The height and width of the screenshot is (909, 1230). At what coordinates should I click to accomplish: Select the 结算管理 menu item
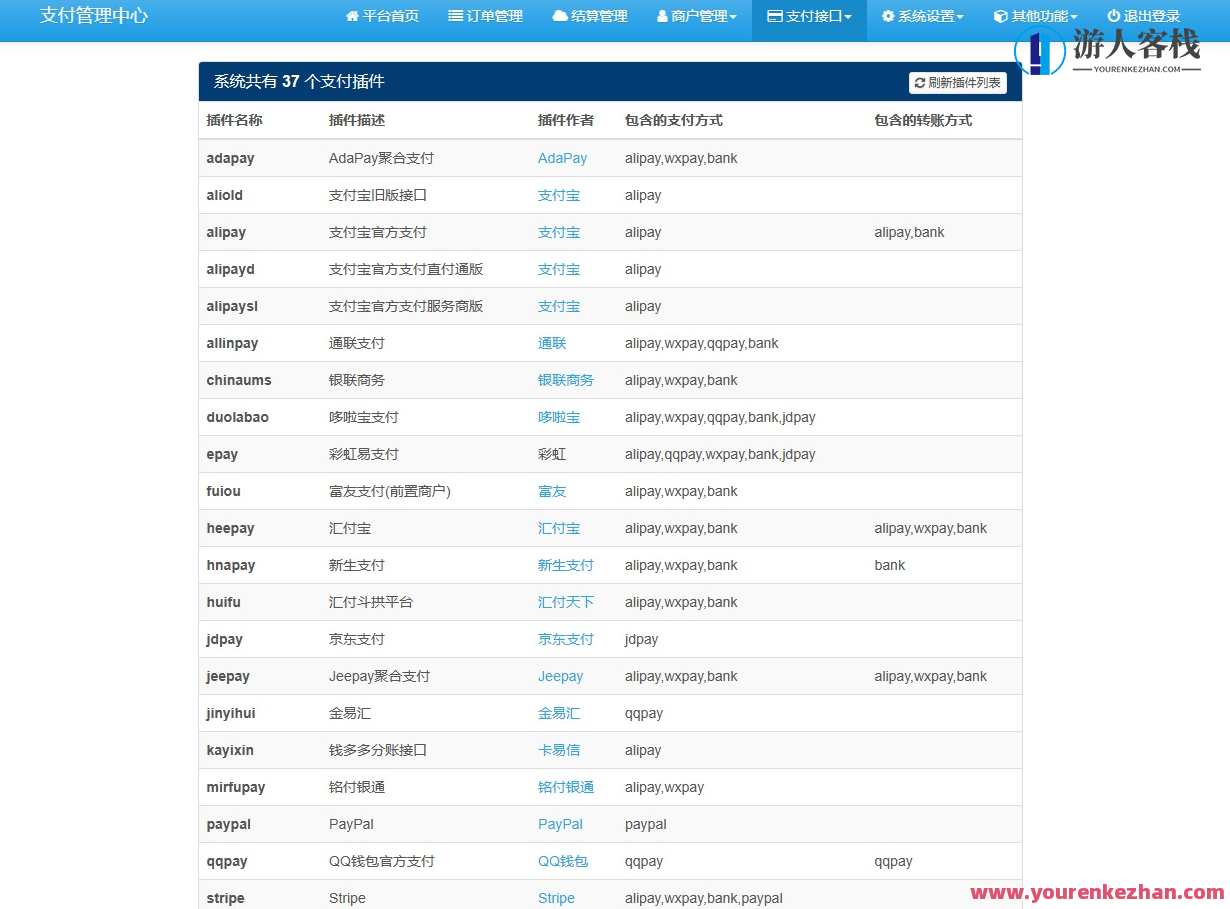[589, 15]
